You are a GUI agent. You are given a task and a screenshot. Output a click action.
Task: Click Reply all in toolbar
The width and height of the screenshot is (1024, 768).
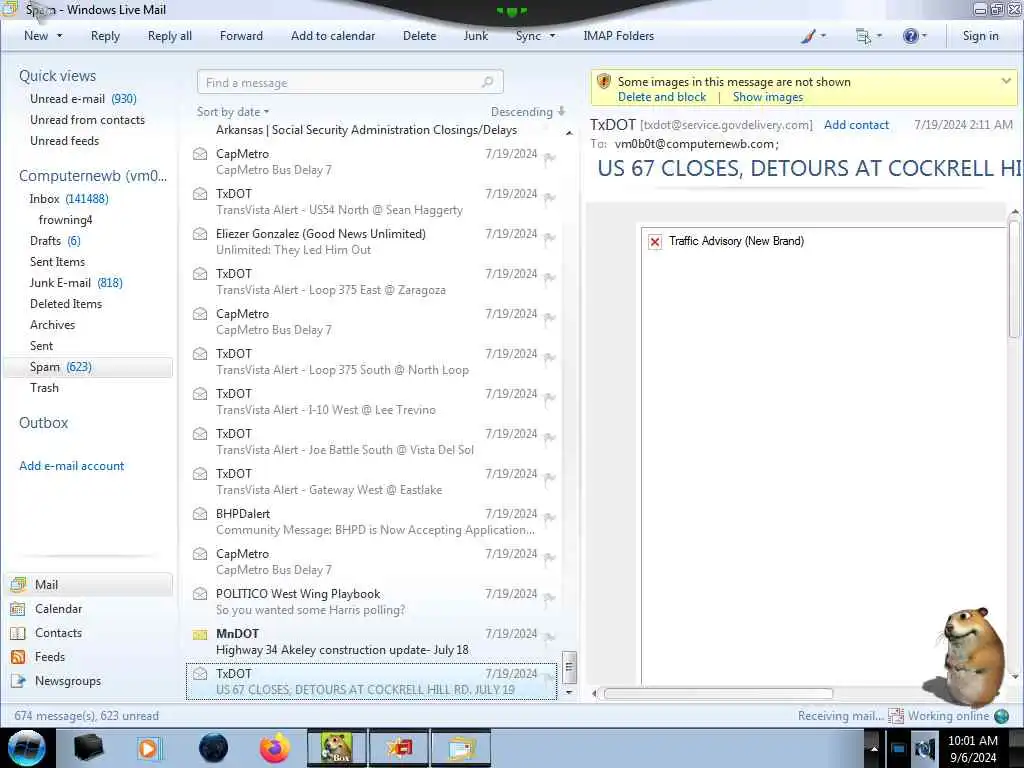point(170,36)
